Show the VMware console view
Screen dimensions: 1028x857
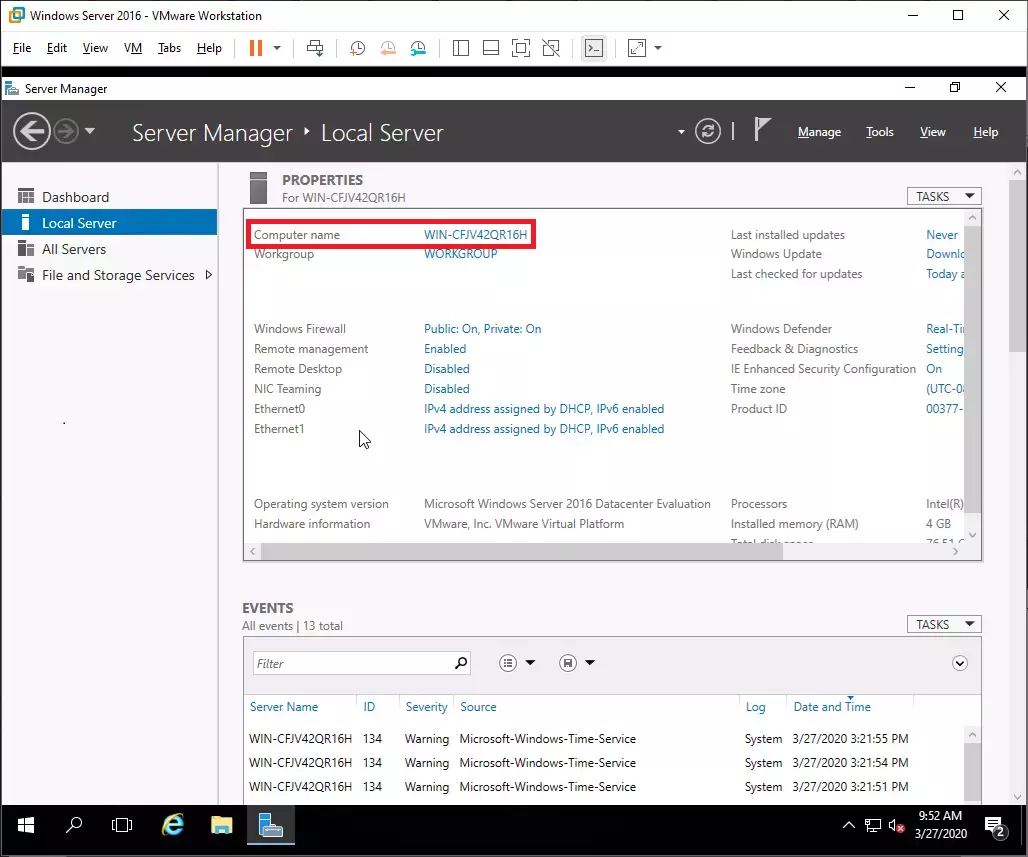(x=594, y=48)
